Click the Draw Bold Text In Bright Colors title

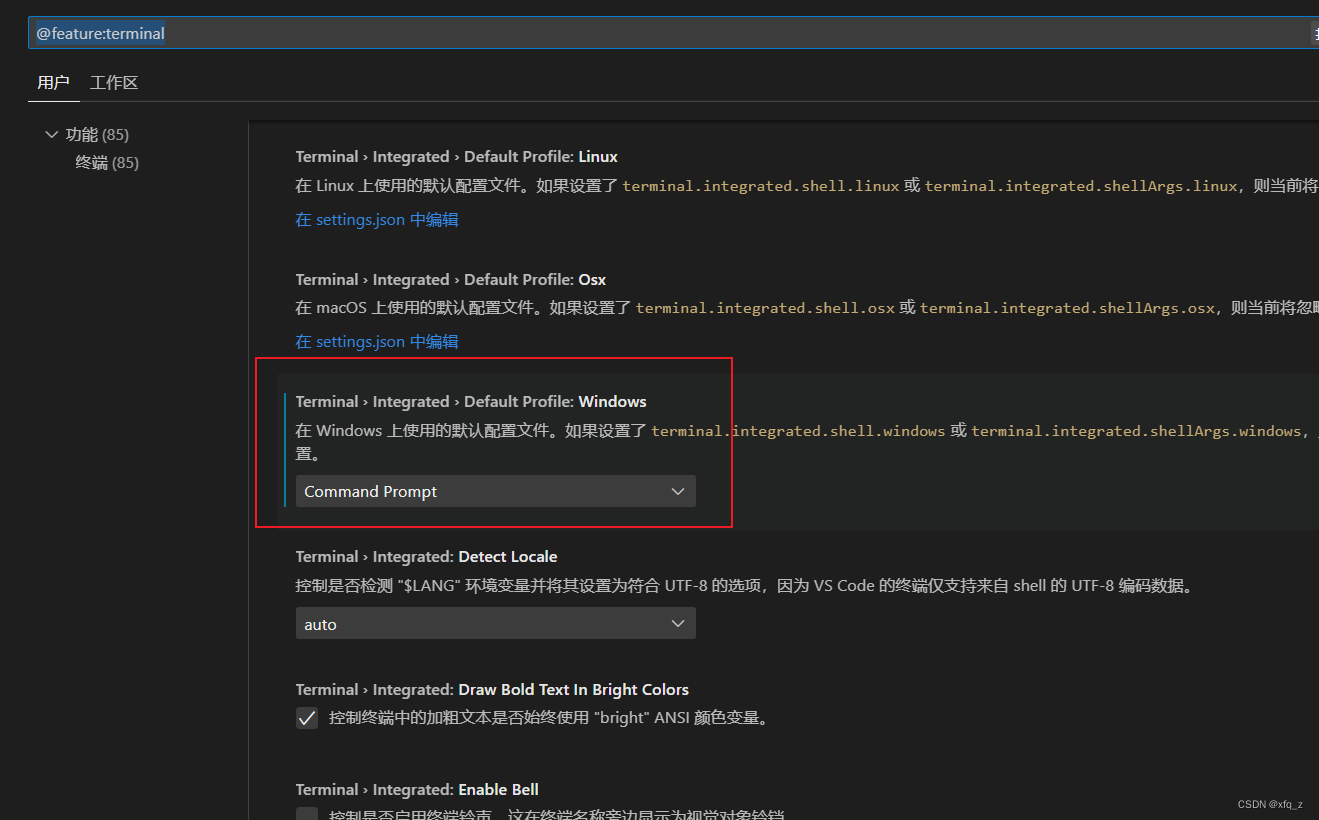[492, 689]
